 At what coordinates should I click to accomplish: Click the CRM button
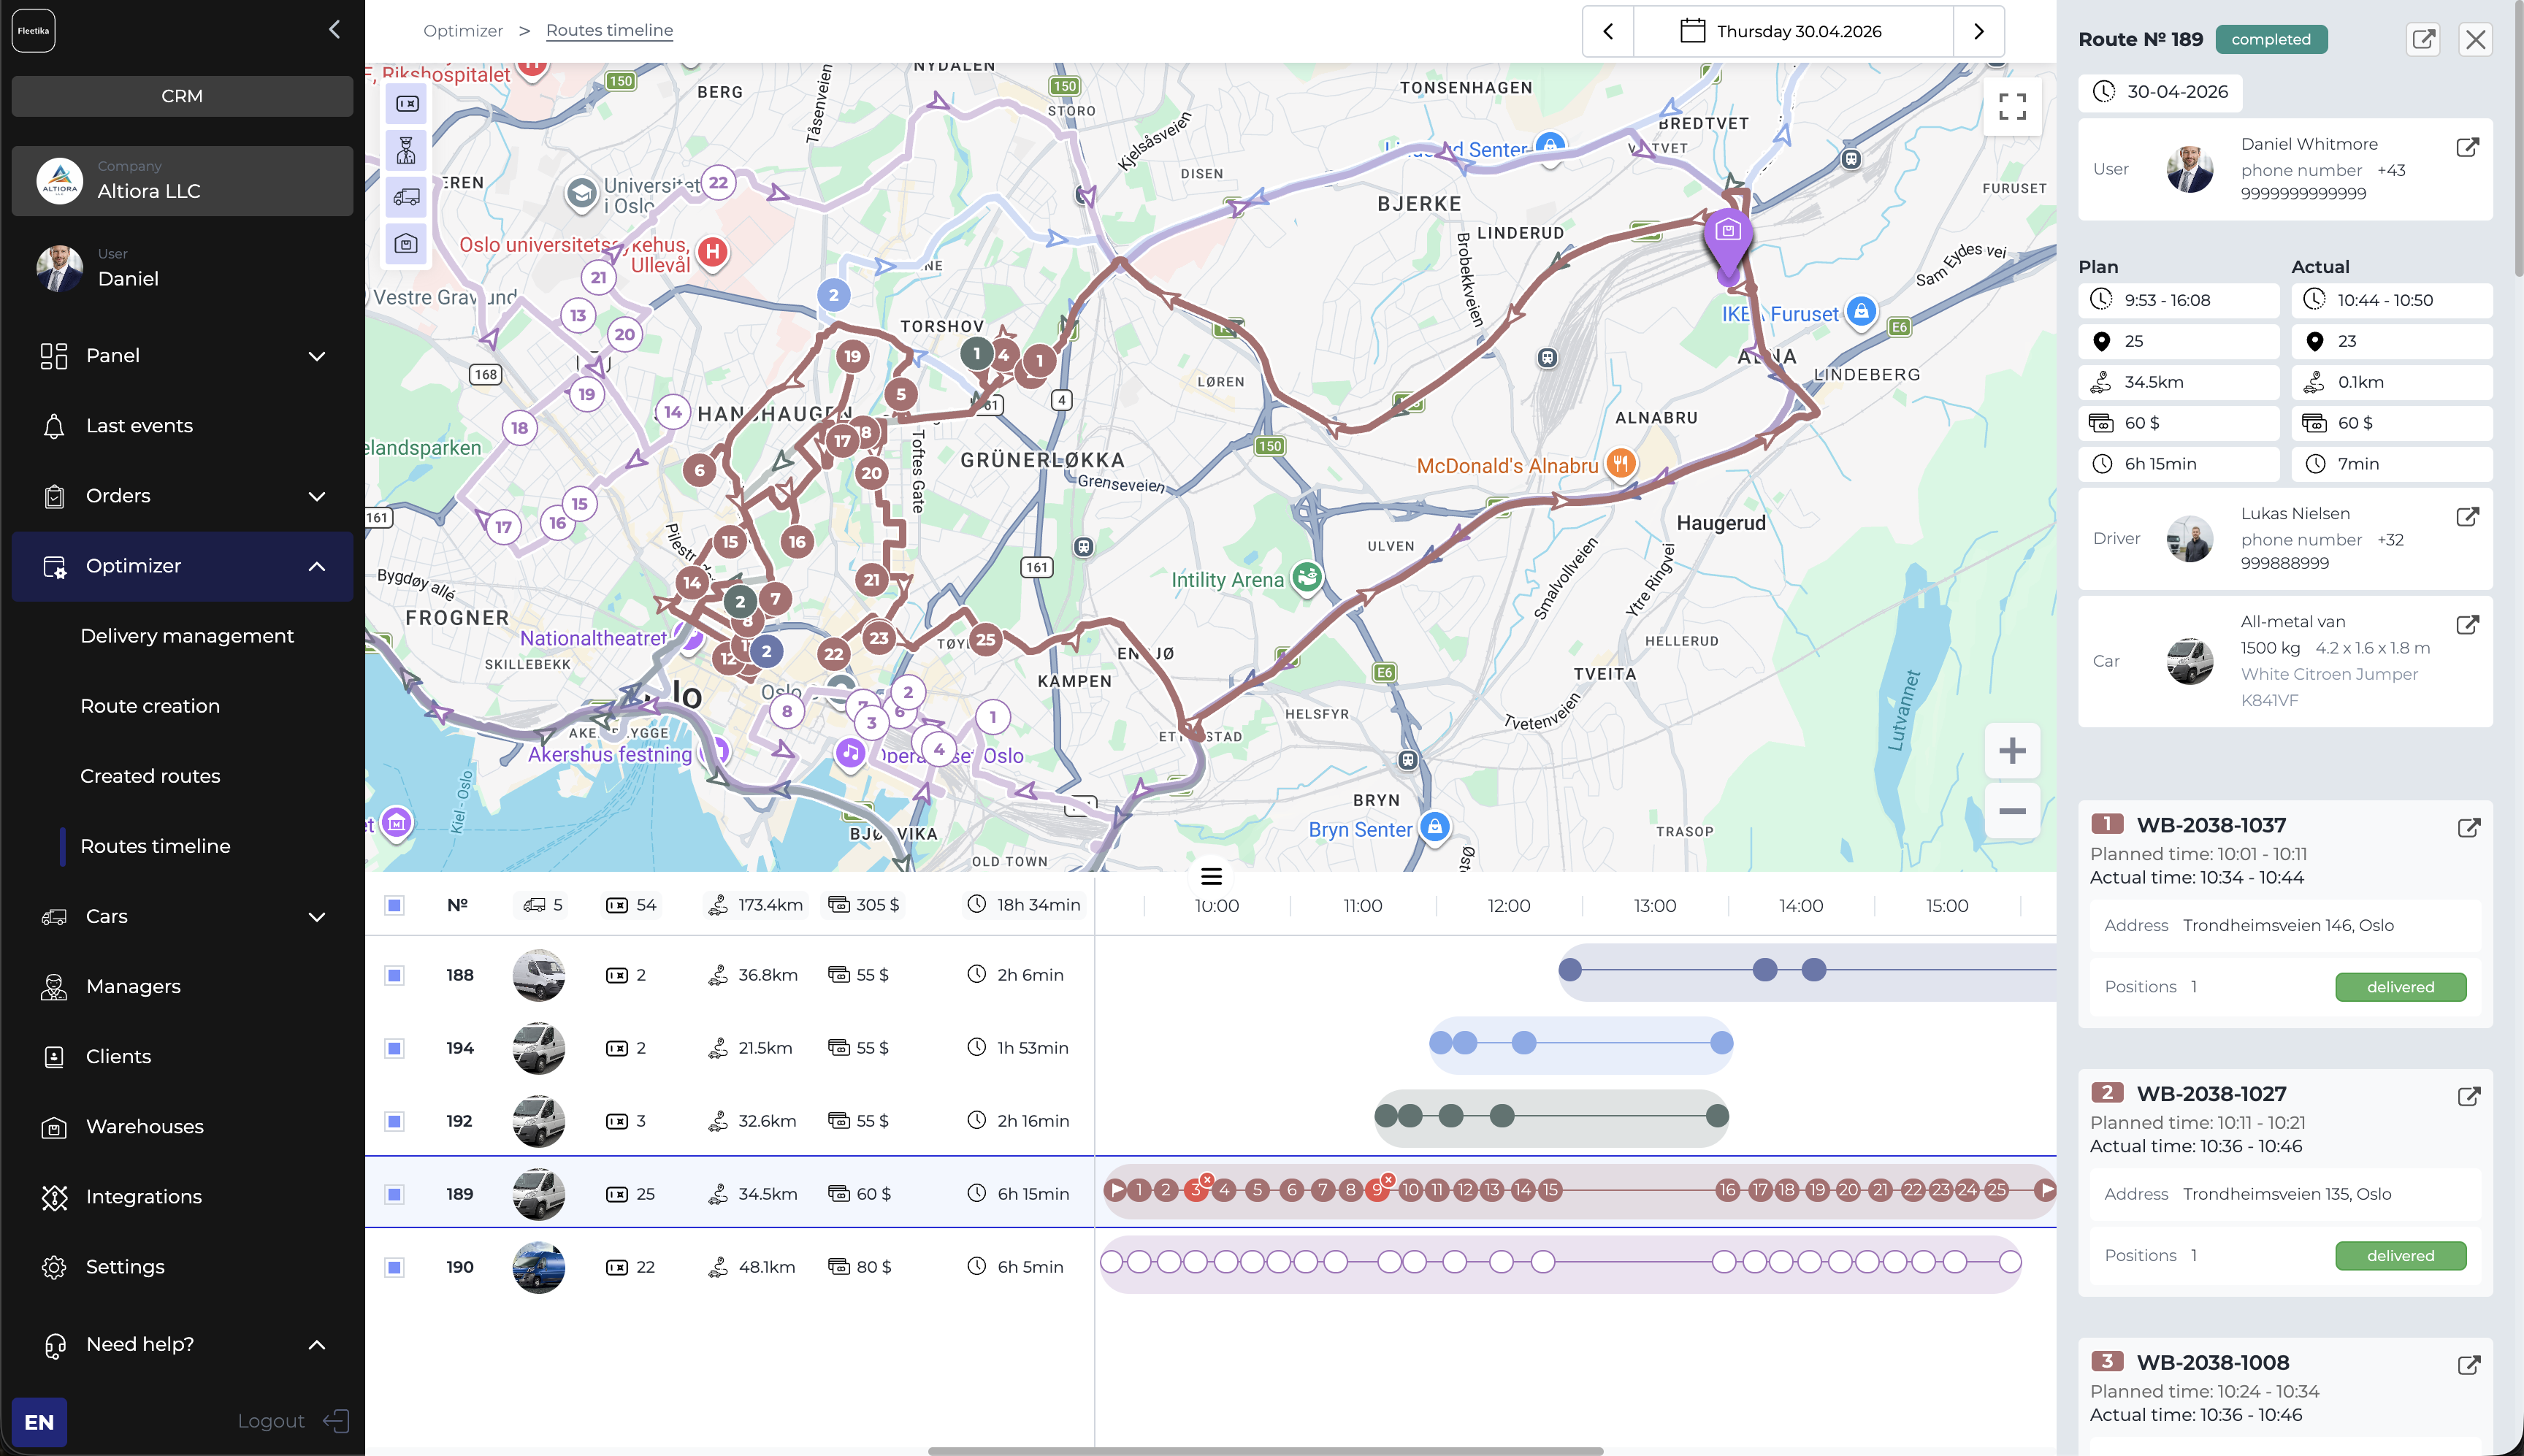pos(182,96)
